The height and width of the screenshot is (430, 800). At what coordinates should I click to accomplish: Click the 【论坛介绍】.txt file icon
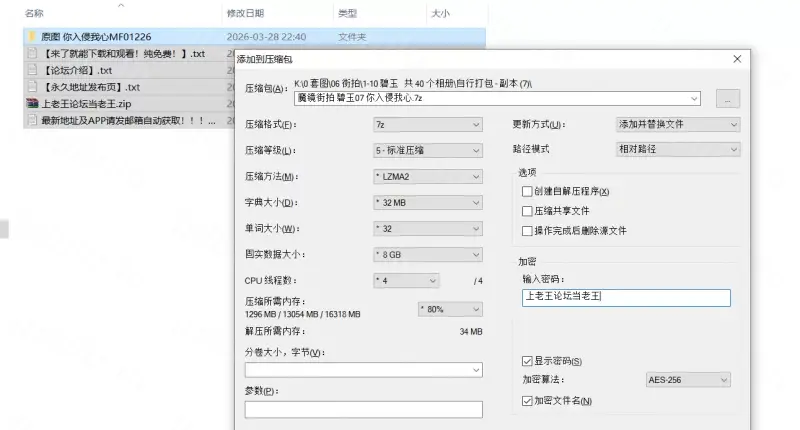32,71
